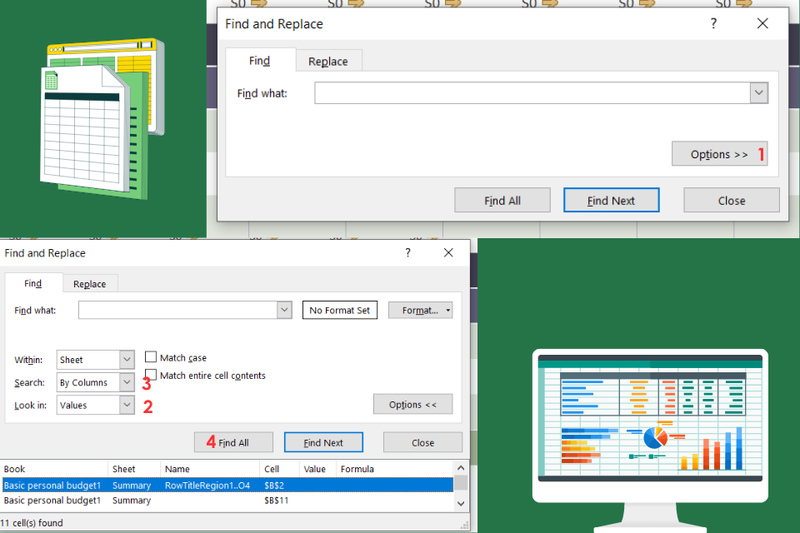Viewport: 800px width, 533px height.
Task: Click the results list scroll down arrow
Action: coord(461,503)
